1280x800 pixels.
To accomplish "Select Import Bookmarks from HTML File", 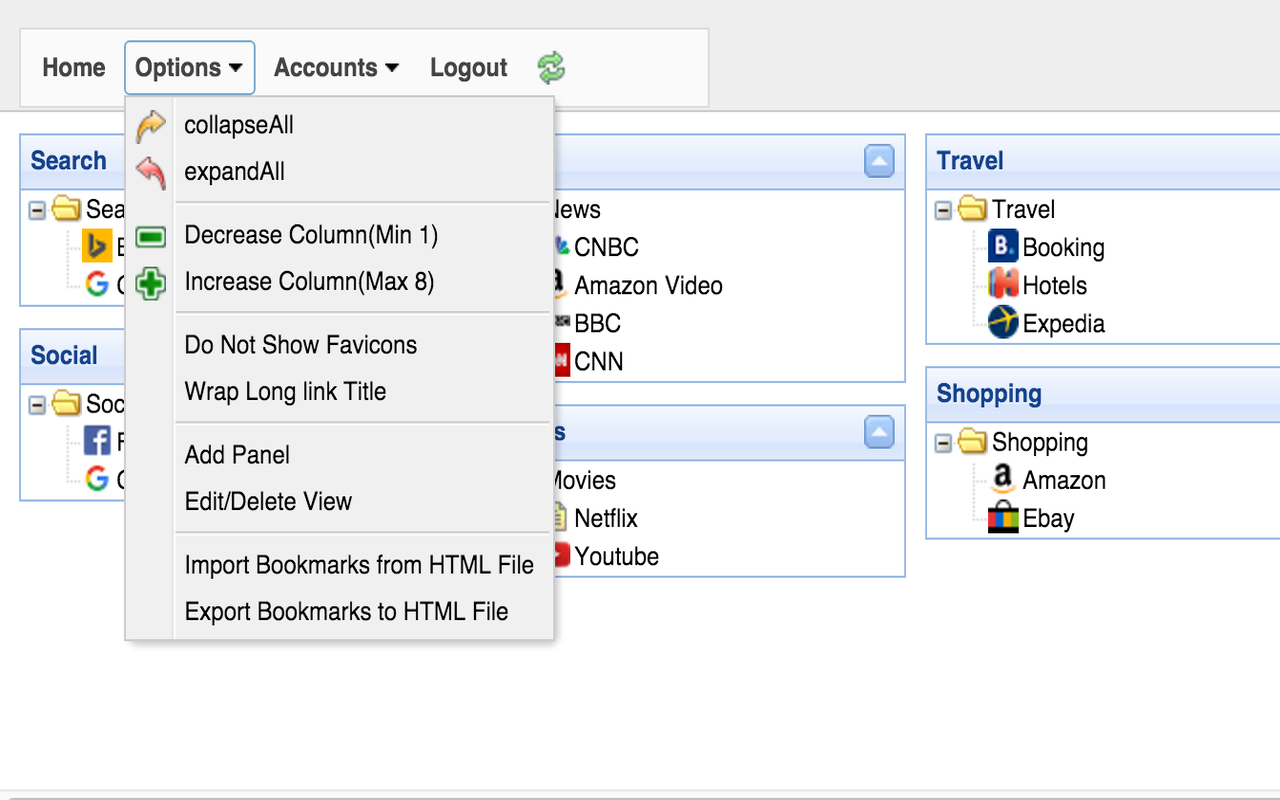I will [x=359, y=565].
